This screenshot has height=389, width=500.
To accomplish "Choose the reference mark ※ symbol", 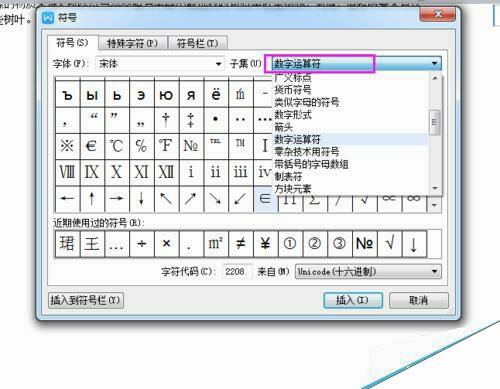I will pos(67,146).
